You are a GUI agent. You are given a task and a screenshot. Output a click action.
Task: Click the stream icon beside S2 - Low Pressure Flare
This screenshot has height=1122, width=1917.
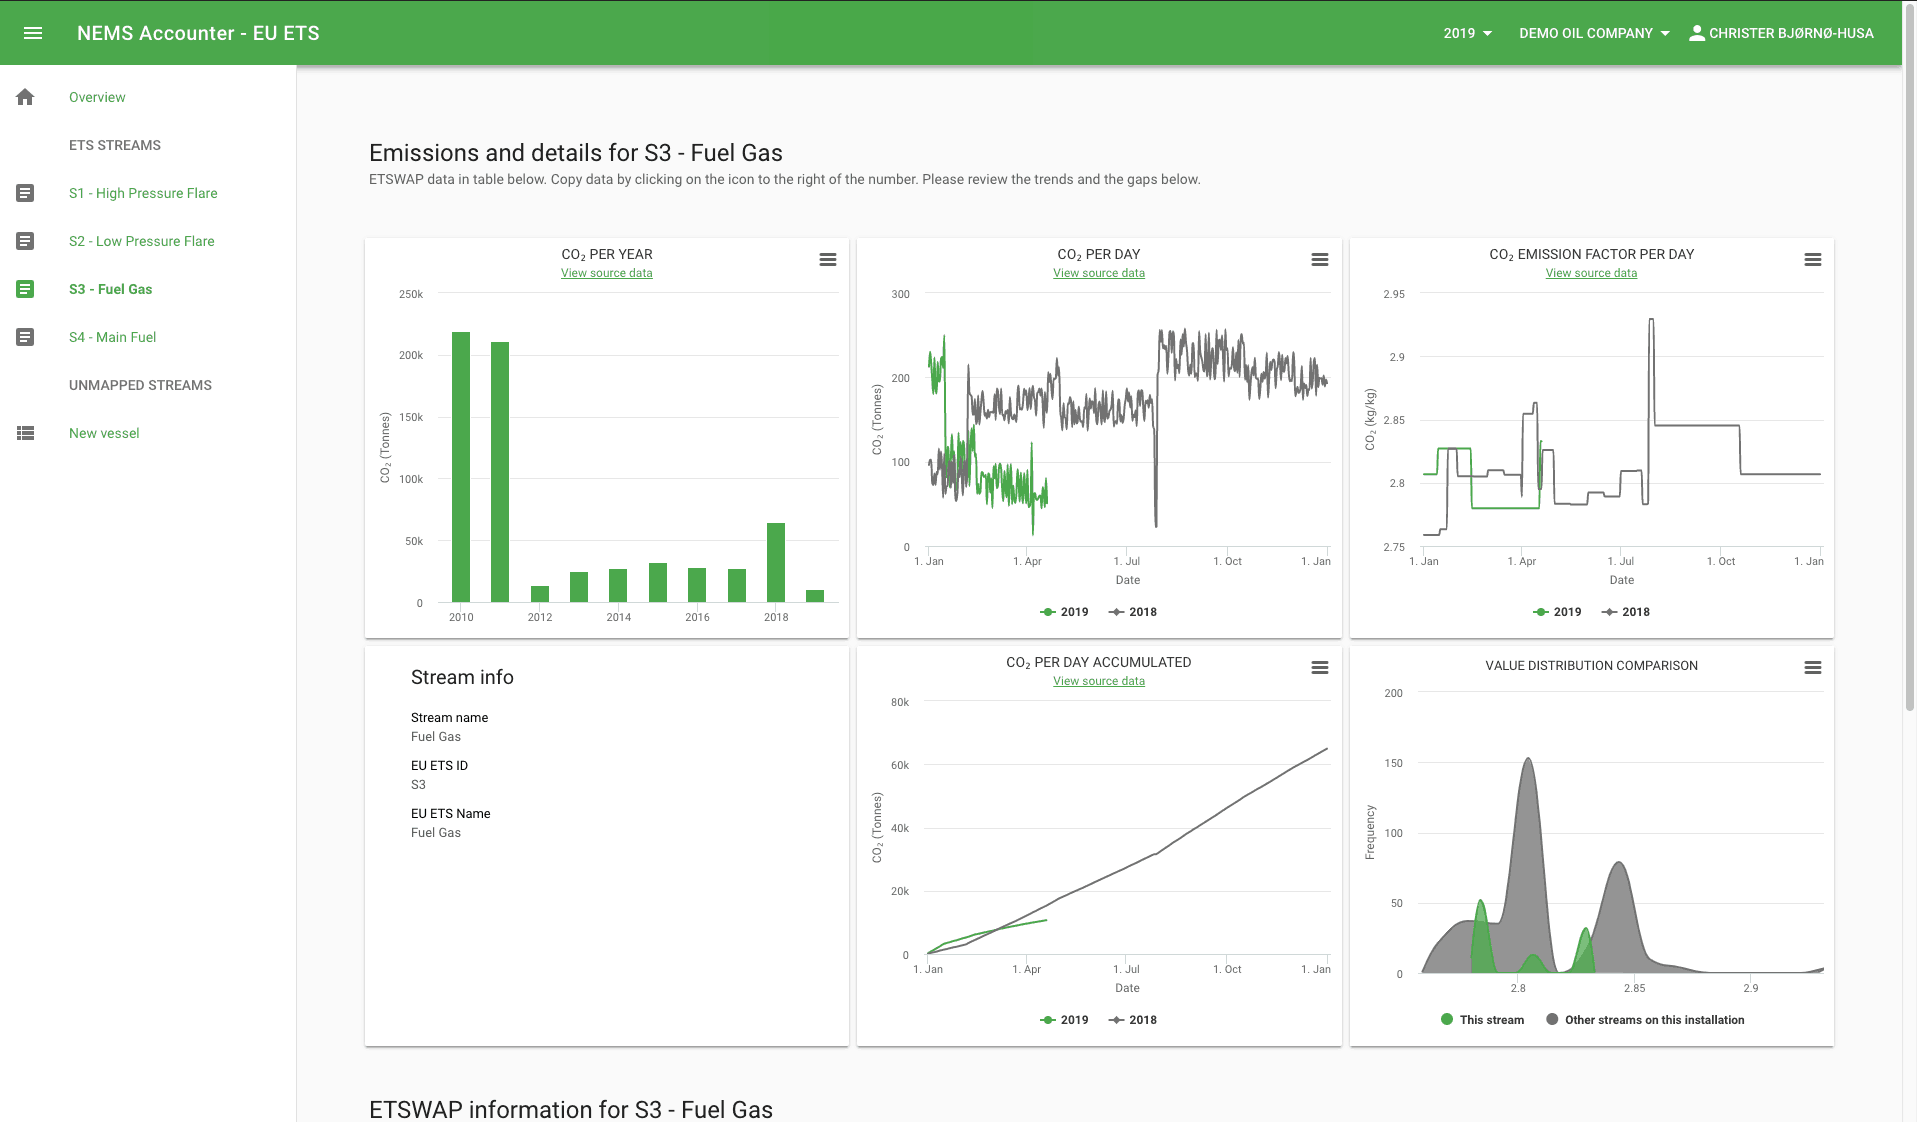(24, 241)
